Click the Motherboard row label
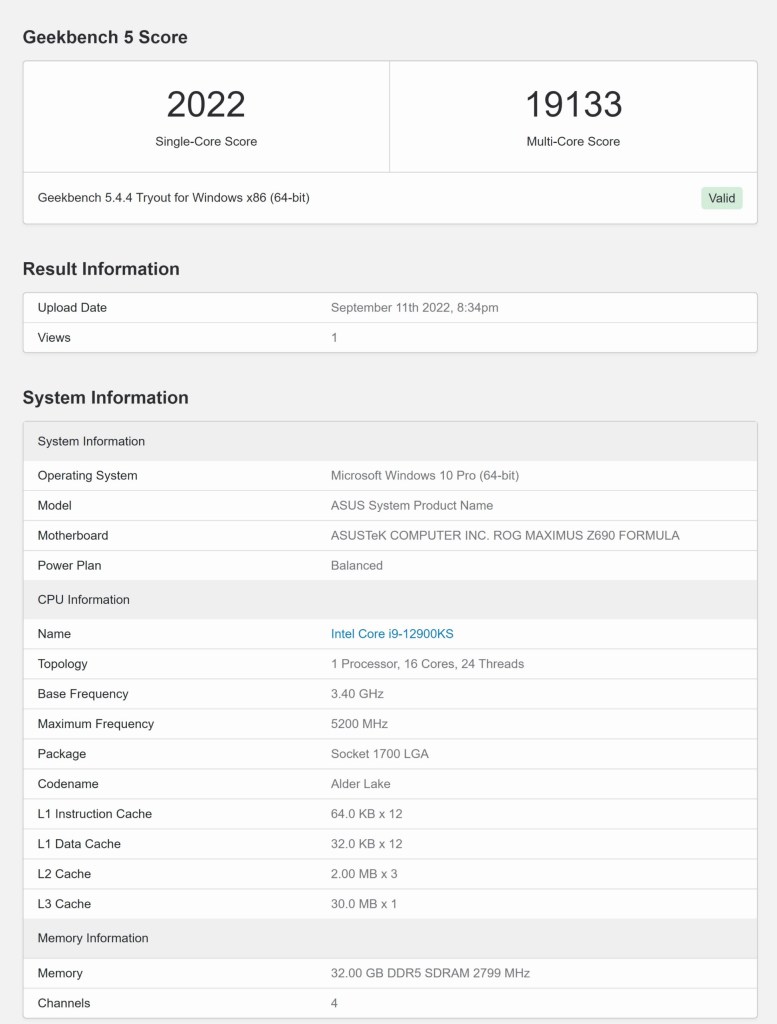 (73, 536)
